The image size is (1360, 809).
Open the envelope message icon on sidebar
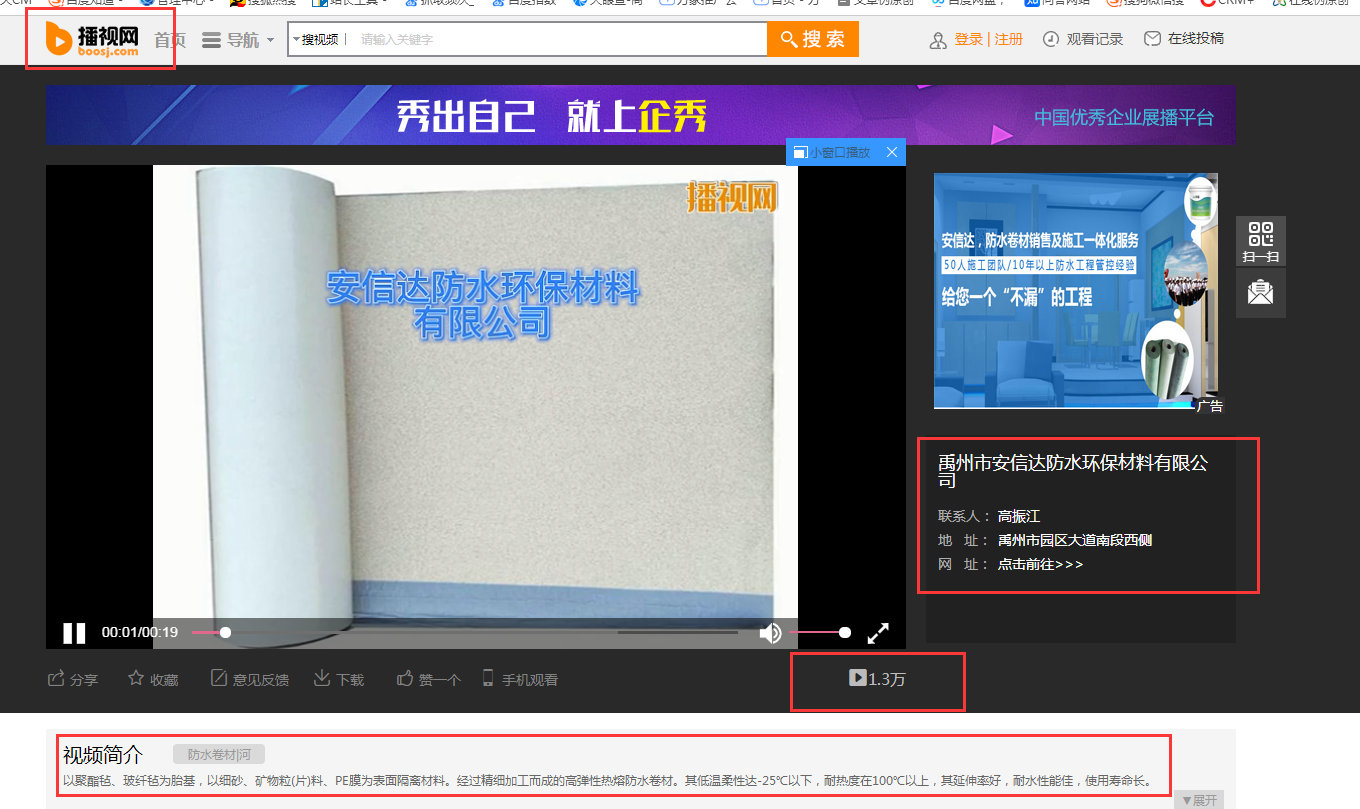tap(1260, 293)
